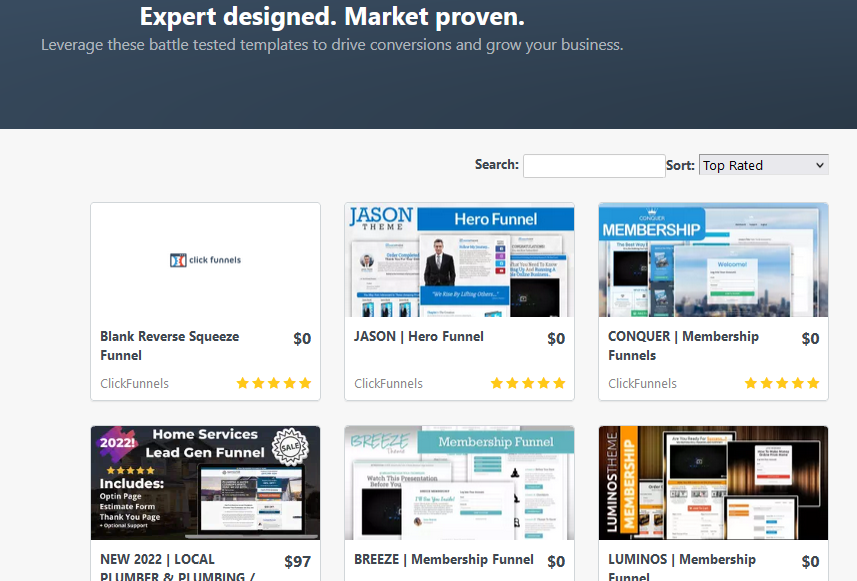
Task: Open the BREEZE Membership Funnel thumbnail
Action: tap(459, 483)
